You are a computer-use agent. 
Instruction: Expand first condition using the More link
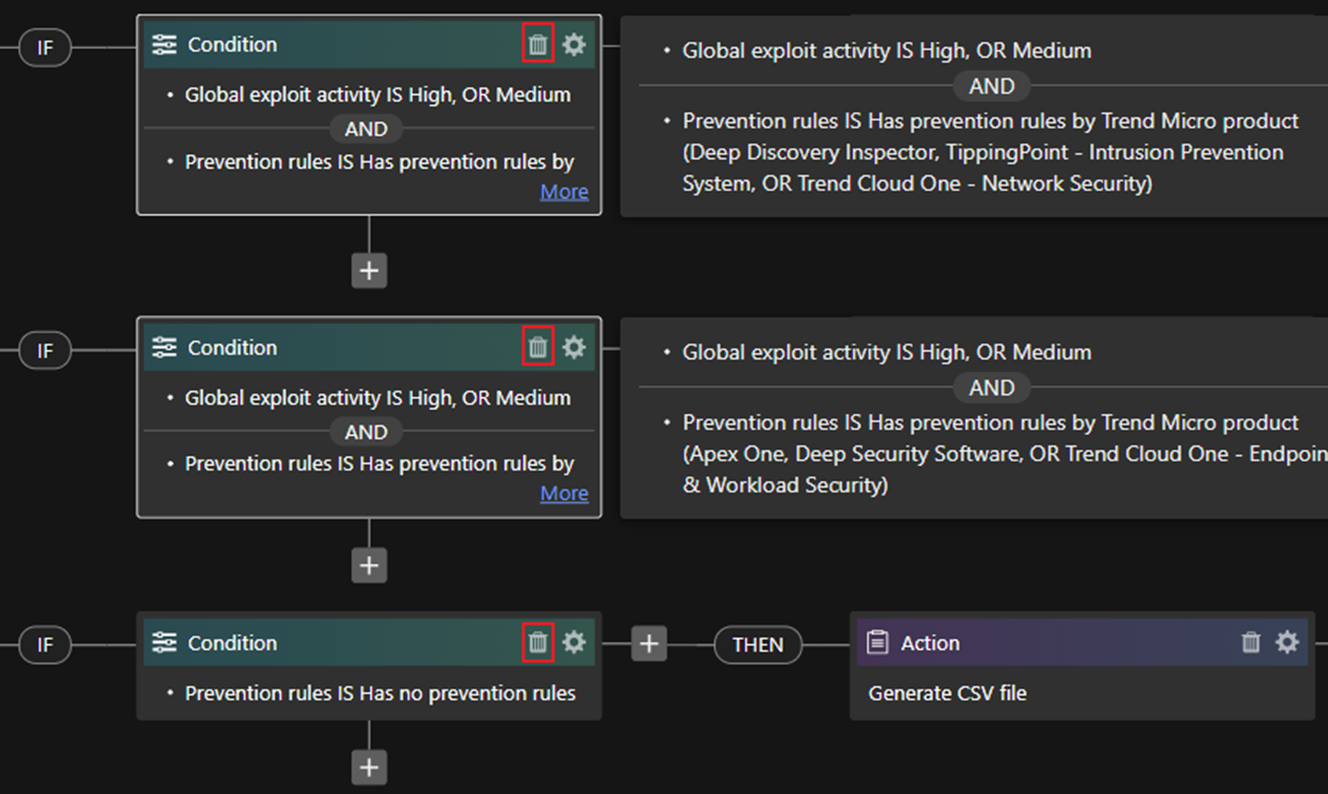[564, 192]
